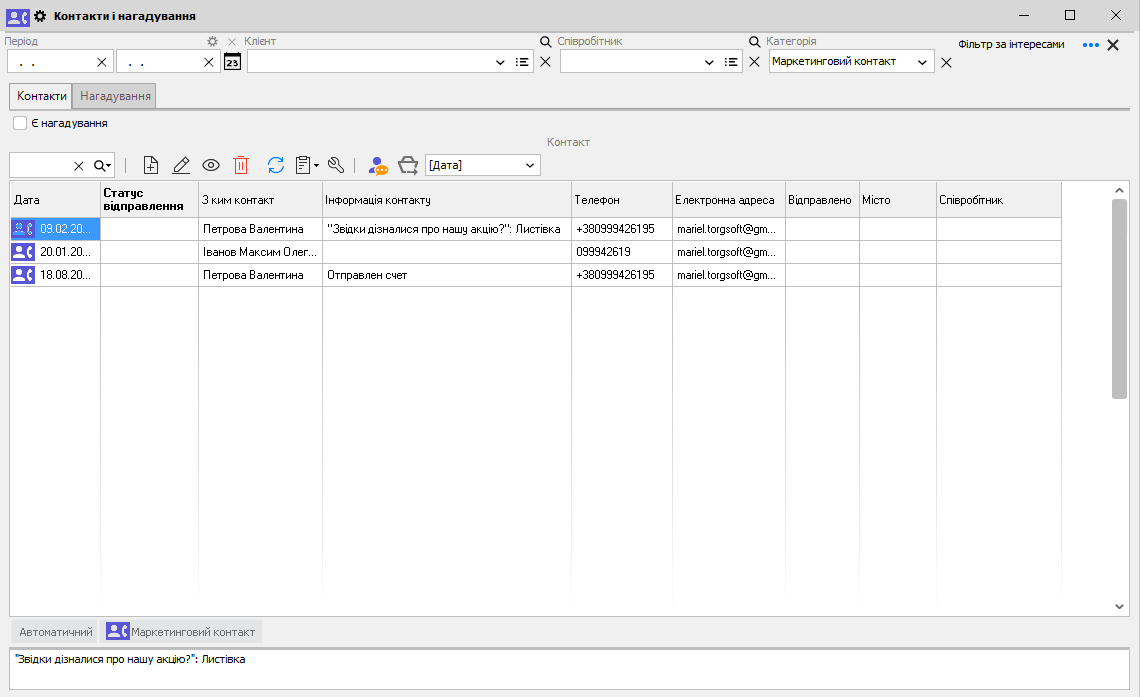Click the Автоматичний button at bottom

point(56,632)
